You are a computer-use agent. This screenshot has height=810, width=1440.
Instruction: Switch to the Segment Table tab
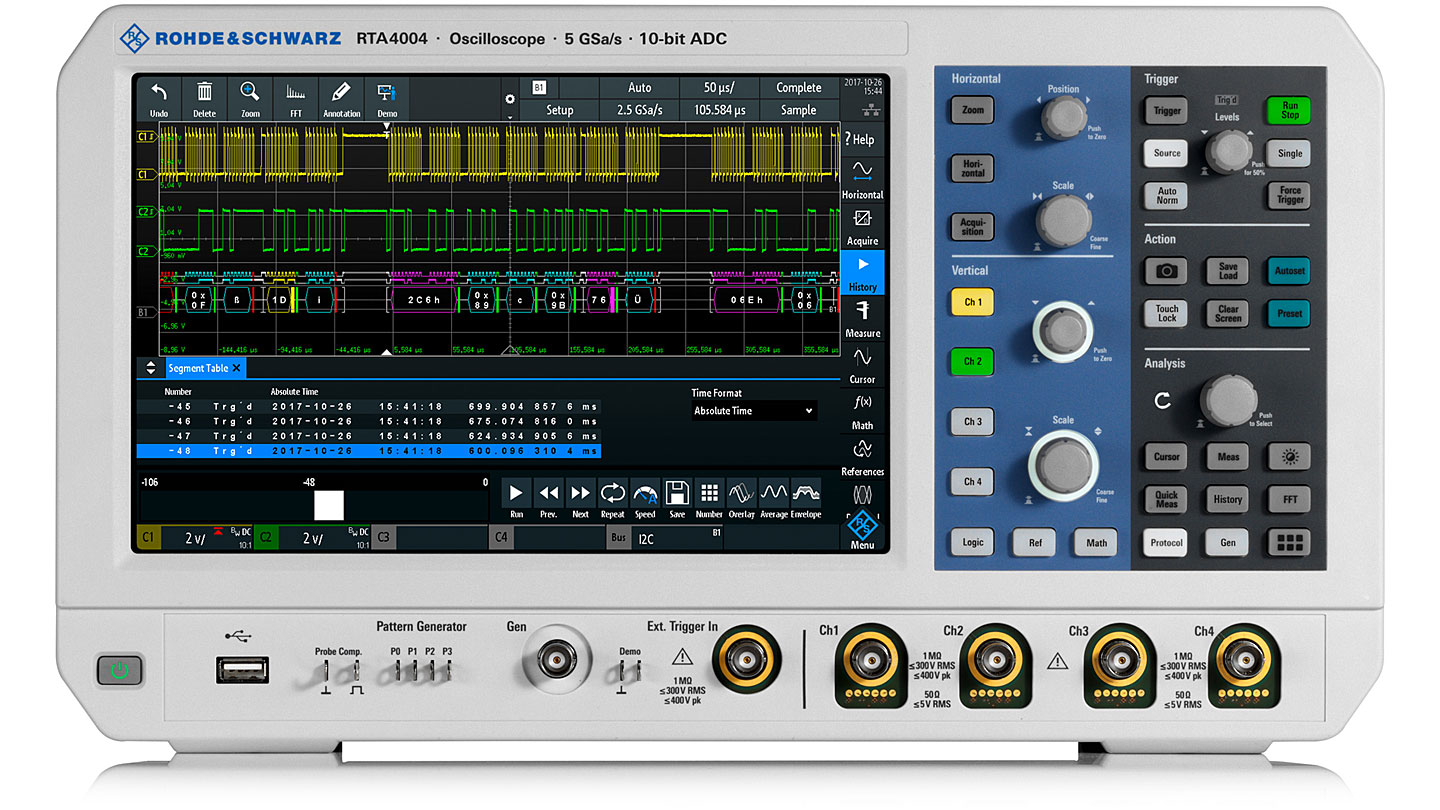pyautogui.click(x=197, y=368)
